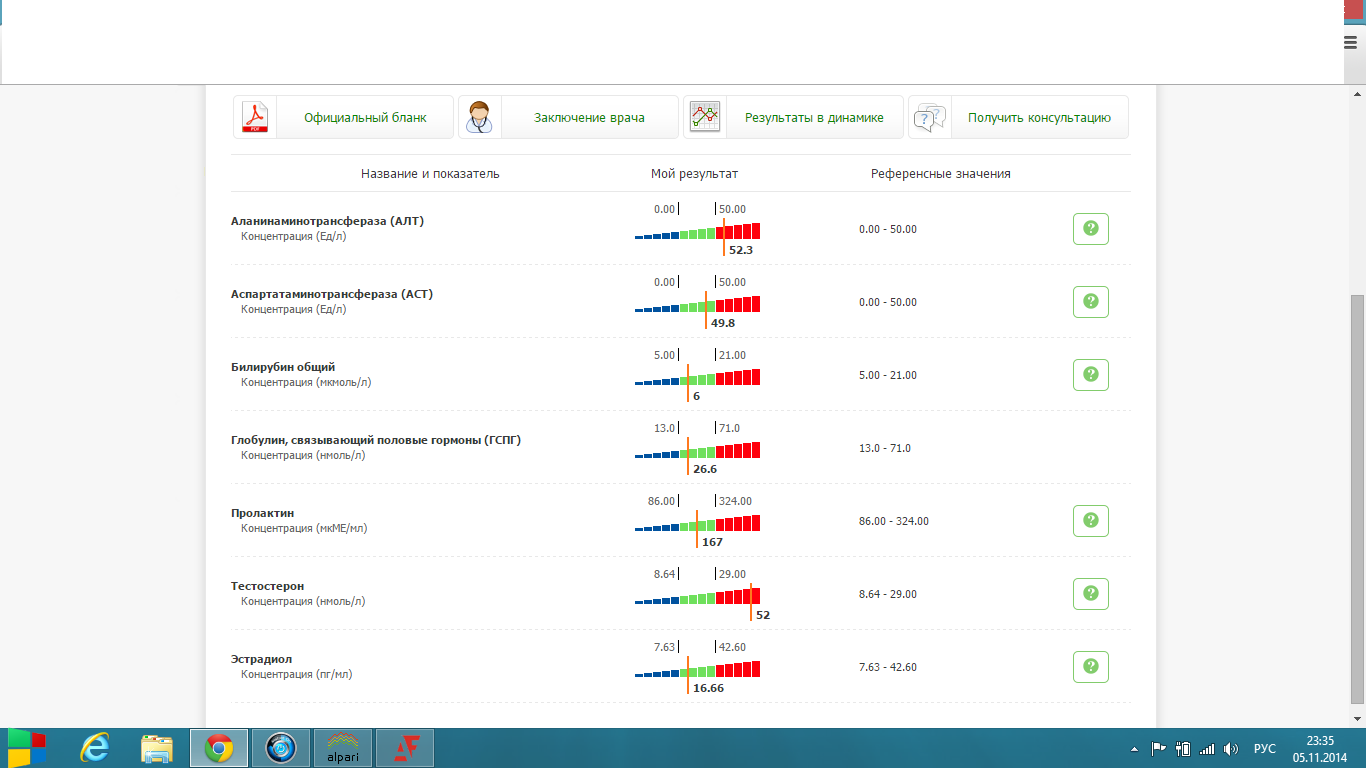Open Заключение врача
Screen dimensions: 1366x768
[x=589, y=117]
